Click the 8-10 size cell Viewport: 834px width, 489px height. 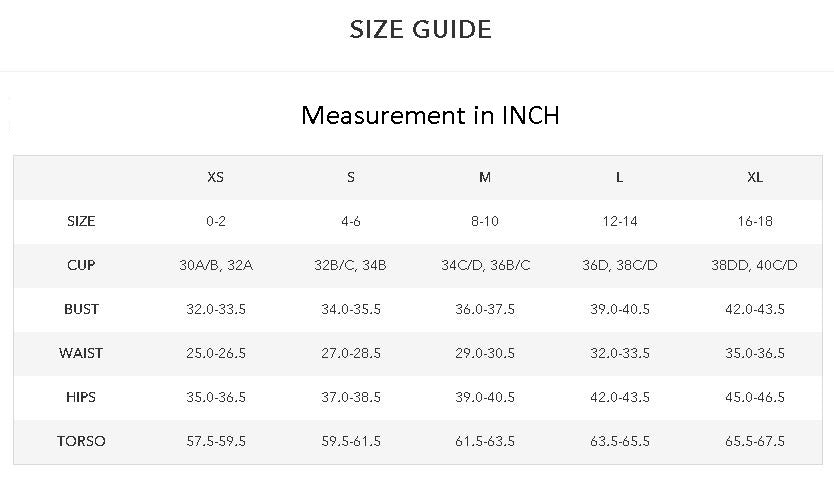(485, 221)
